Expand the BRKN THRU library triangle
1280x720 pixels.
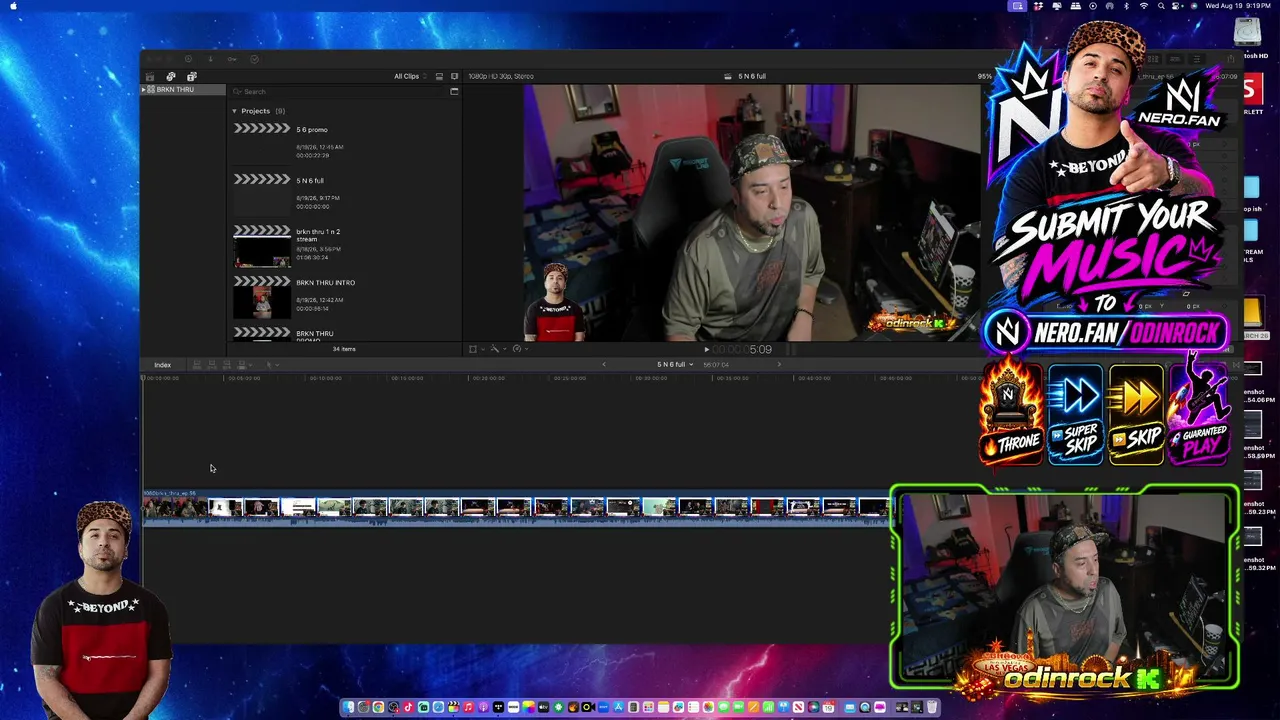point(144,90)
